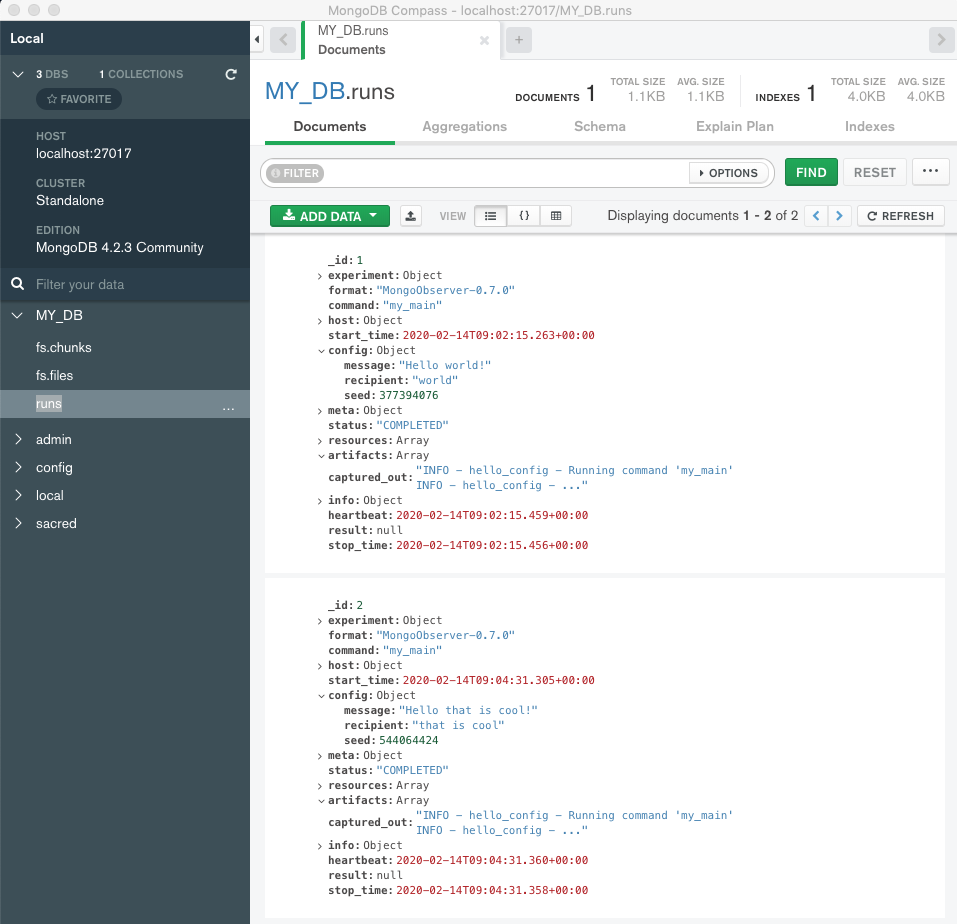The image size is (957, 924).
Task: Click the seed value 544064424
Action: pos(408,740)
